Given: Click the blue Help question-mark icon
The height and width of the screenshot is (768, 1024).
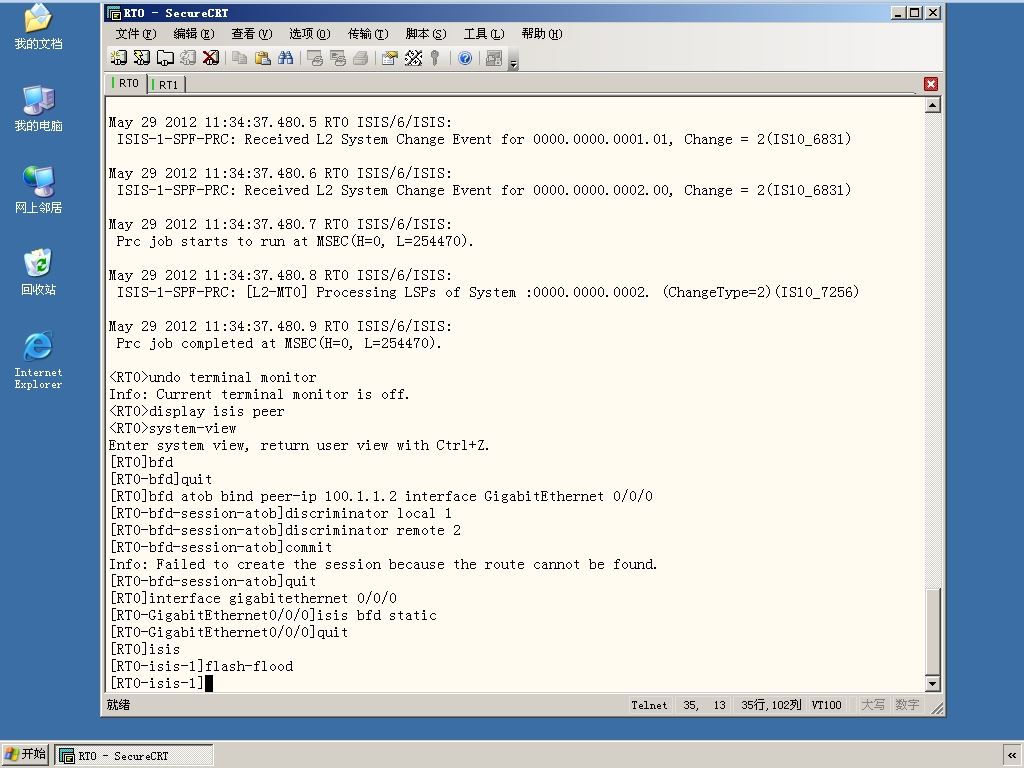Looking at the screenshot, I should [465, 58].
